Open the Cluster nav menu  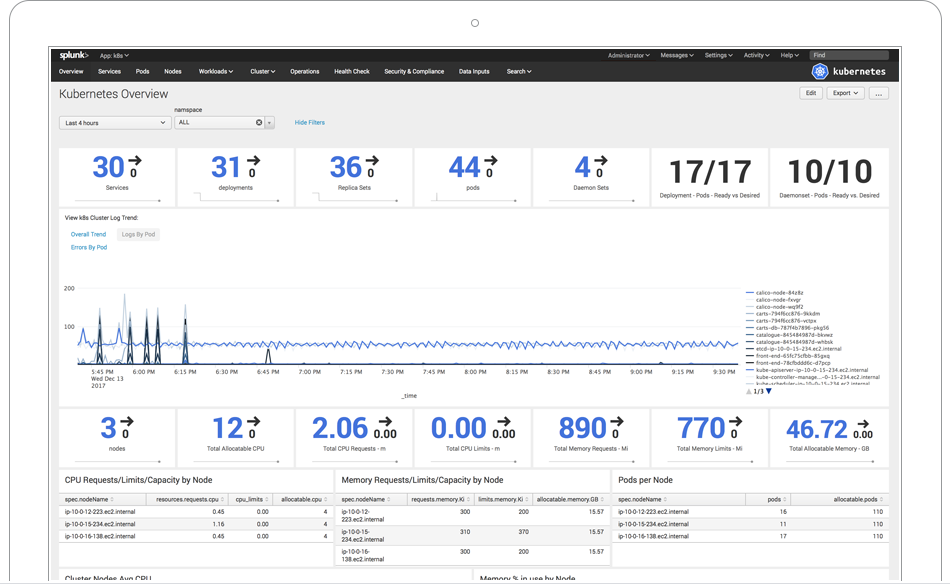[x=262, y=71]
